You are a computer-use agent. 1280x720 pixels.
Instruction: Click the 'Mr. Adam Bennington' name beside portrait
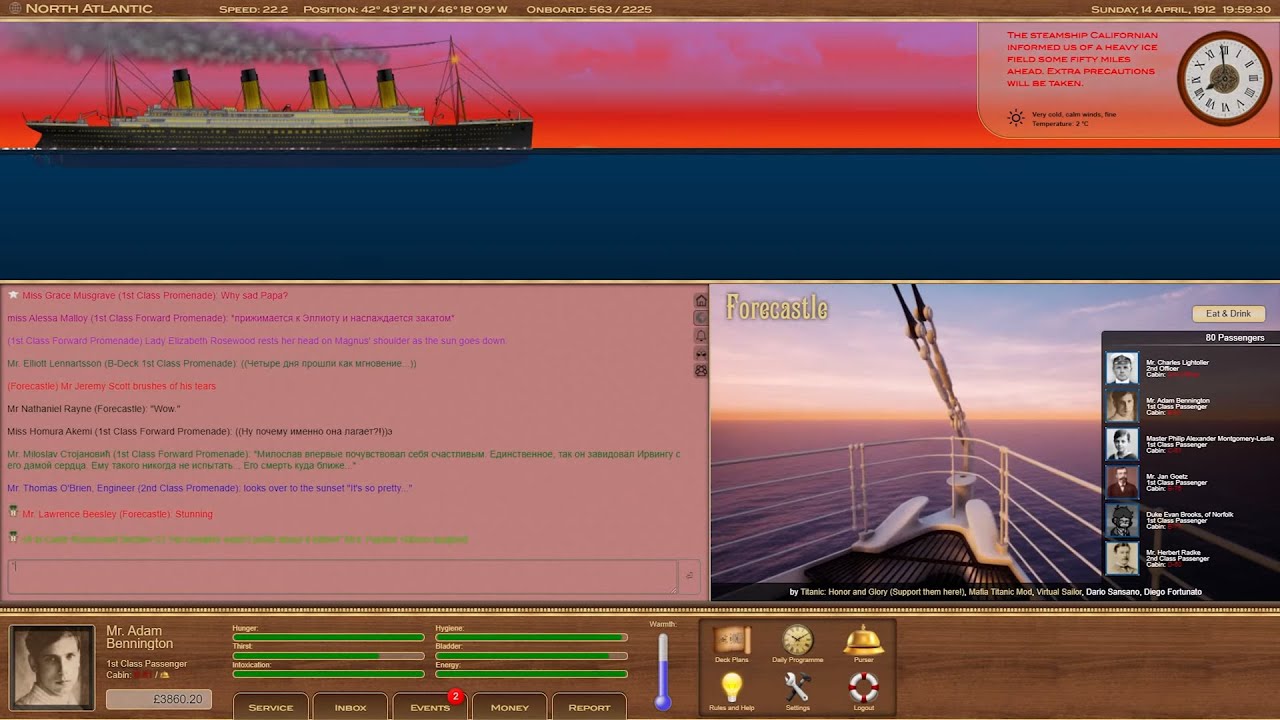[x=140, y=637]
